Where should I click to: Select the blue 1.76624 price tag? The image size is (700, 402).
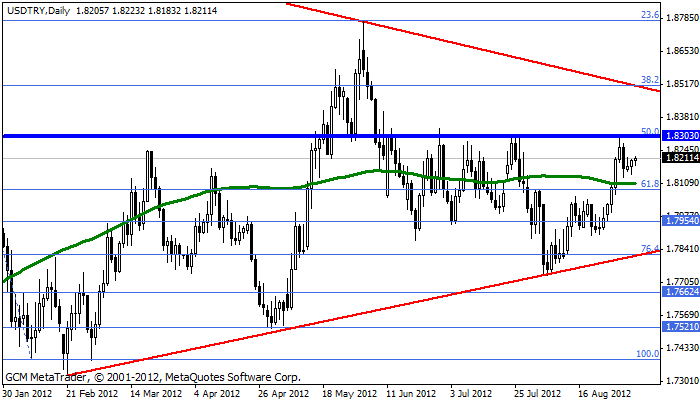[681, 292]
